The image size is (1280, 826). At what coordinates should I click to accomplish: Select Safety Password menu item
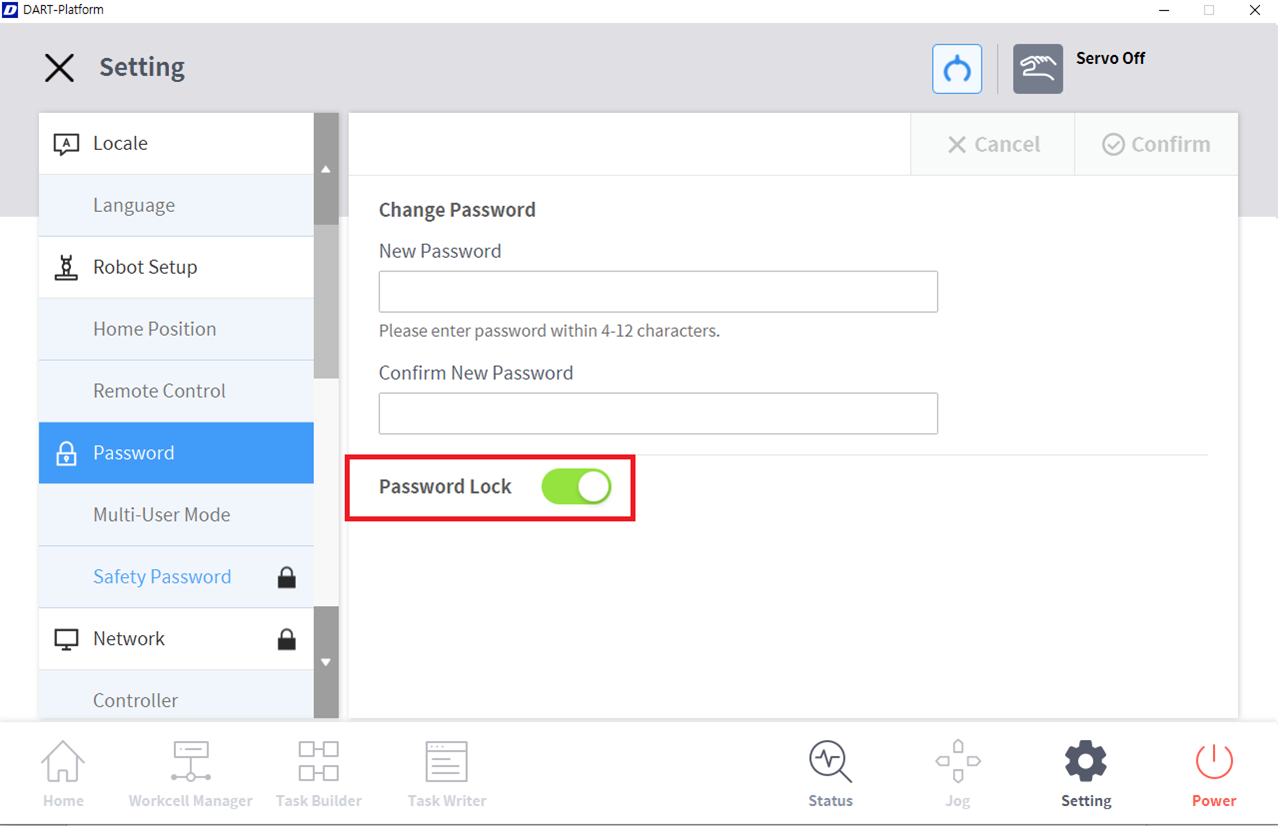click(x=162, y=577)
